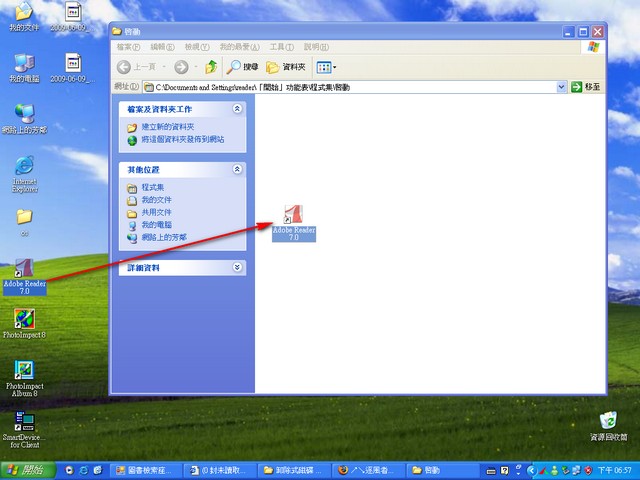The width and height of the screenshot is (640, 480).
Task: Open the Search (搜尋) toolbar button
Action: click(x=243, y=67)
